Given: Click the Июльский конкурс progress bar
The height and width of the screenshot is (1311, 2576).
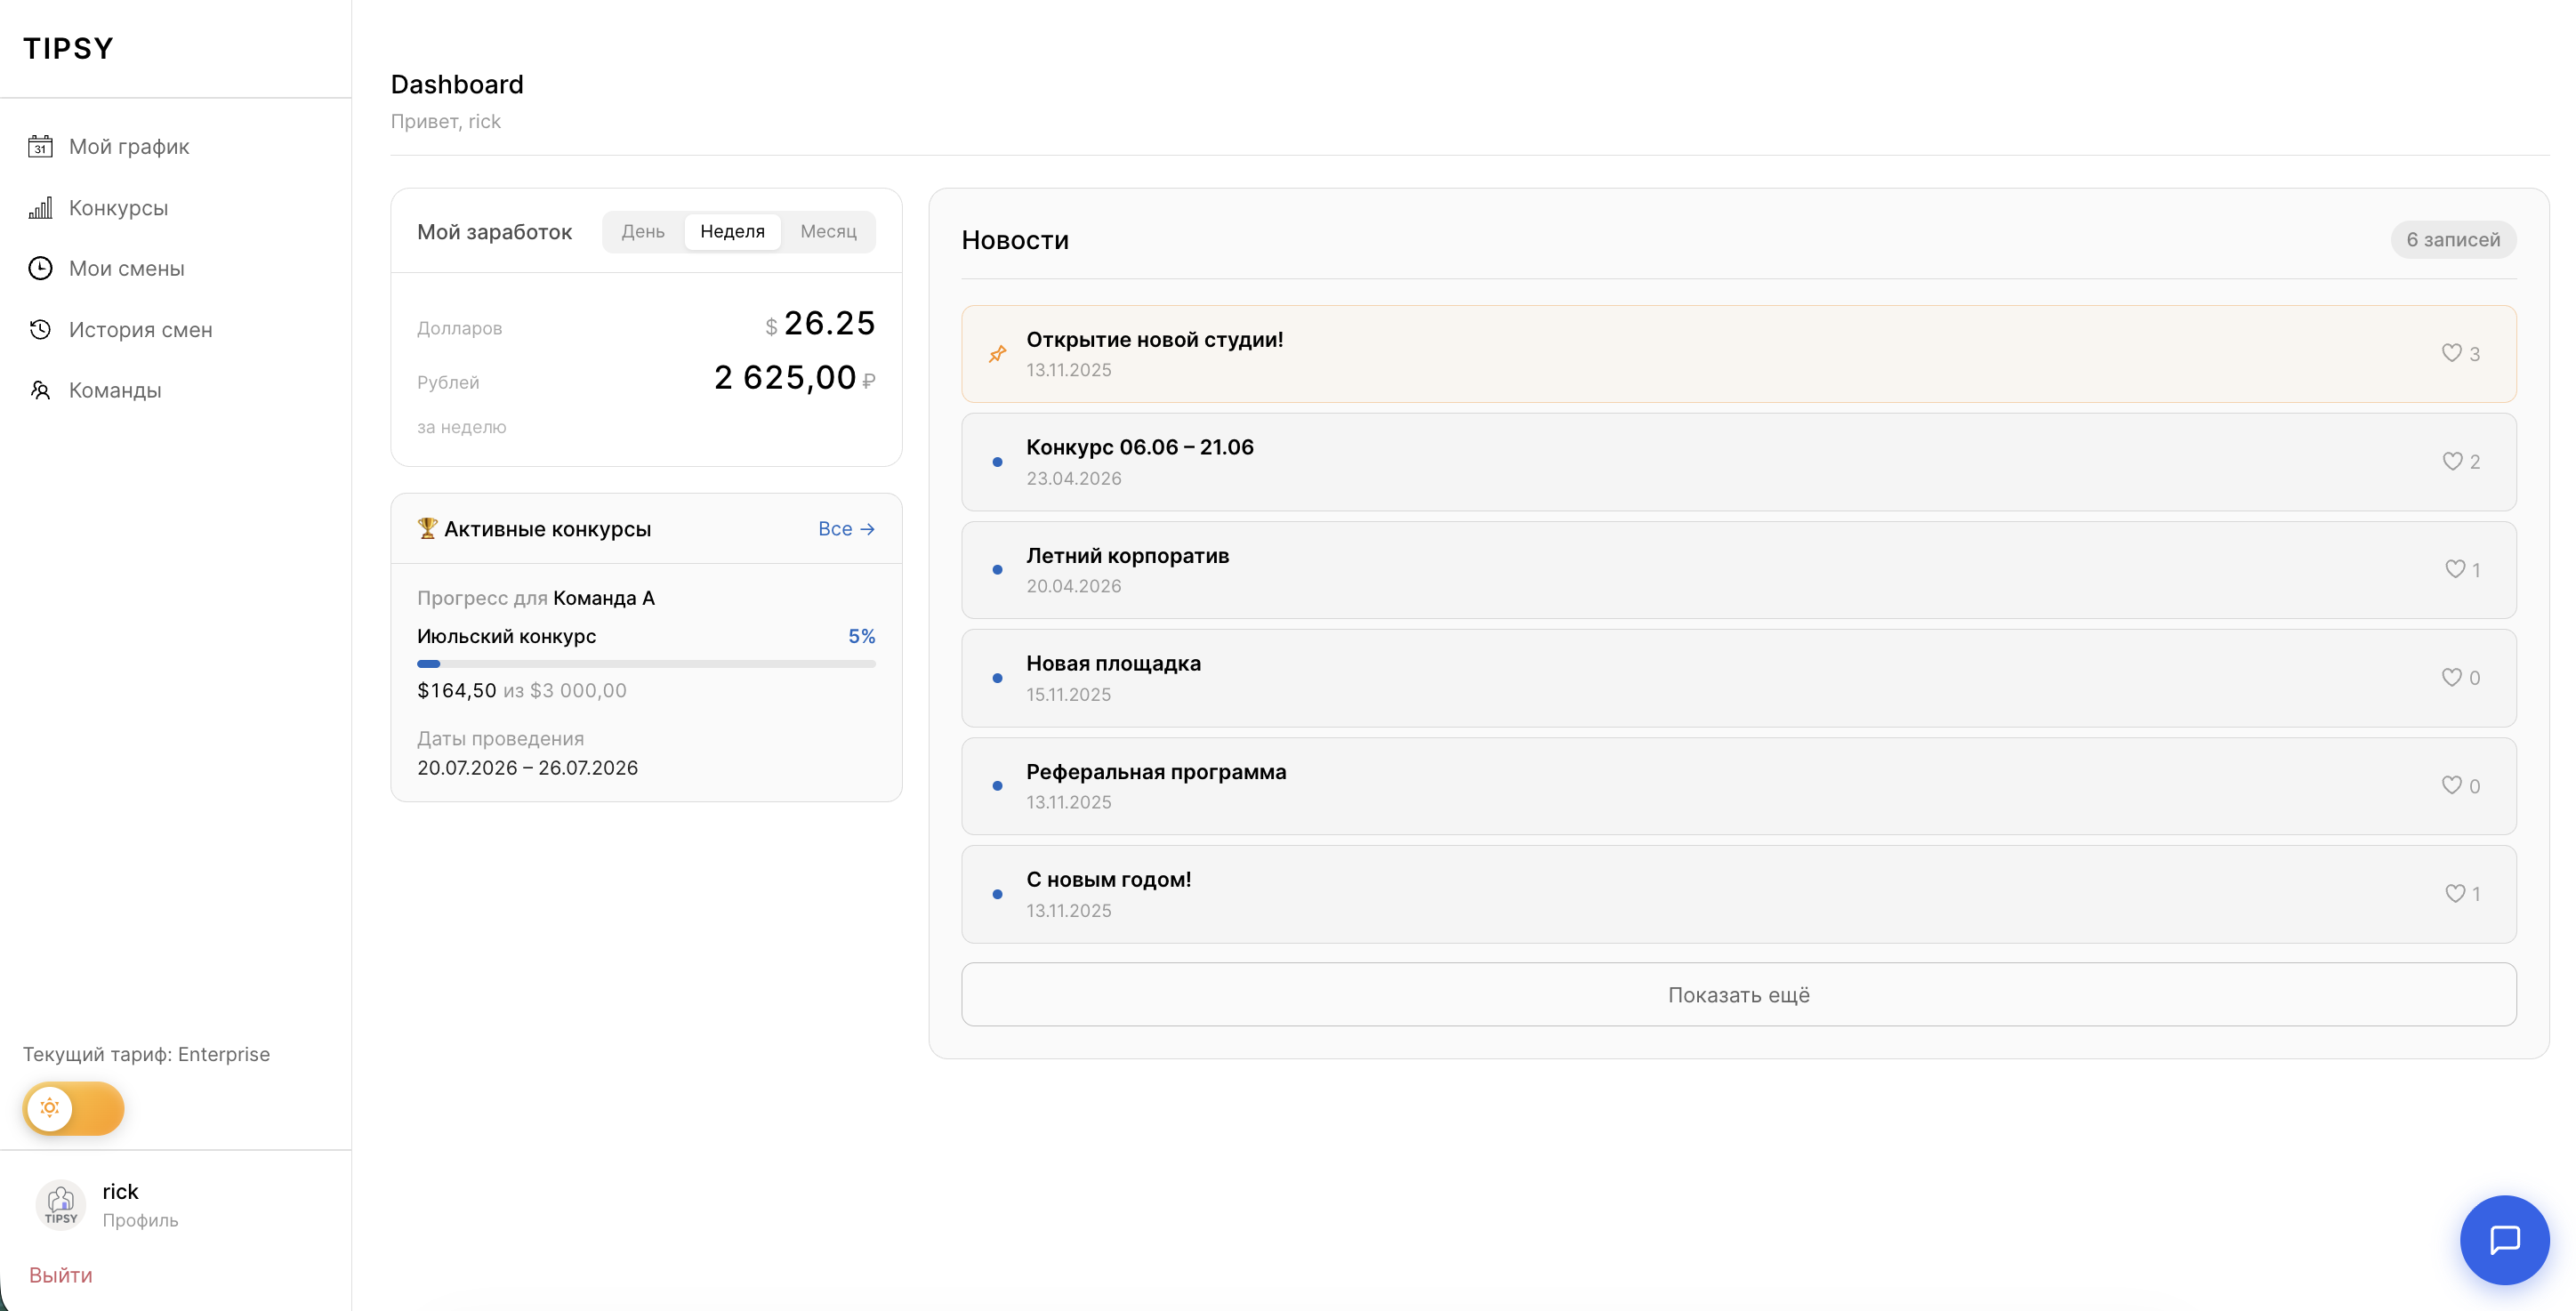Looking at the screenshot, I should (646, 664).
